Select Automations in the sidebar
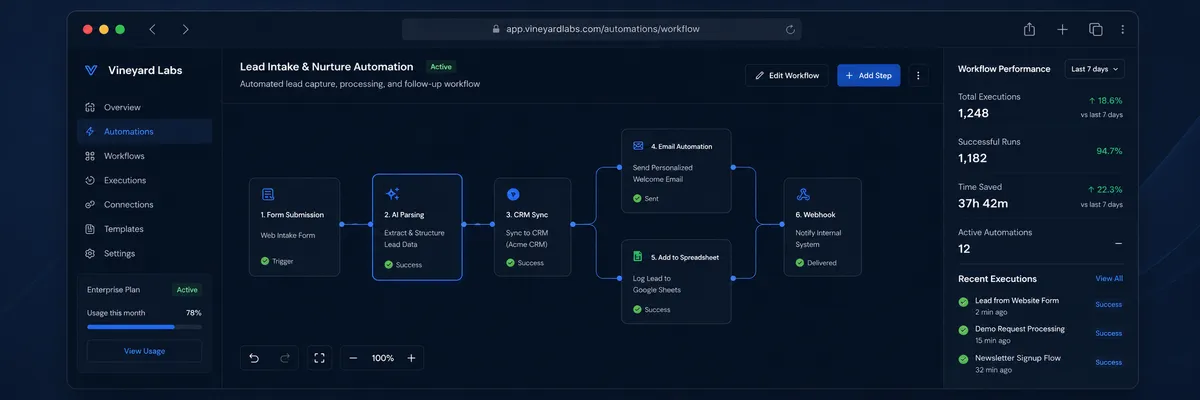The image size is (1200, 400). pyautogui.click(x=144, y=131)
